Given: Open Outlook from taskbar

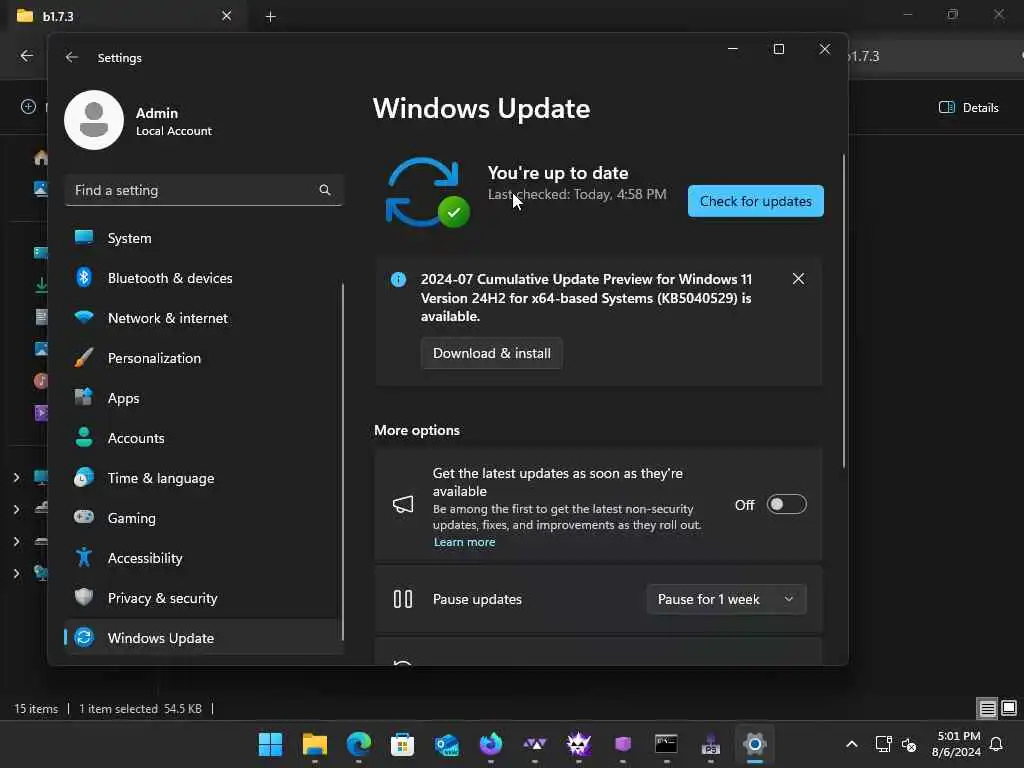Looking at the screenshot, I should pos(447,744).
